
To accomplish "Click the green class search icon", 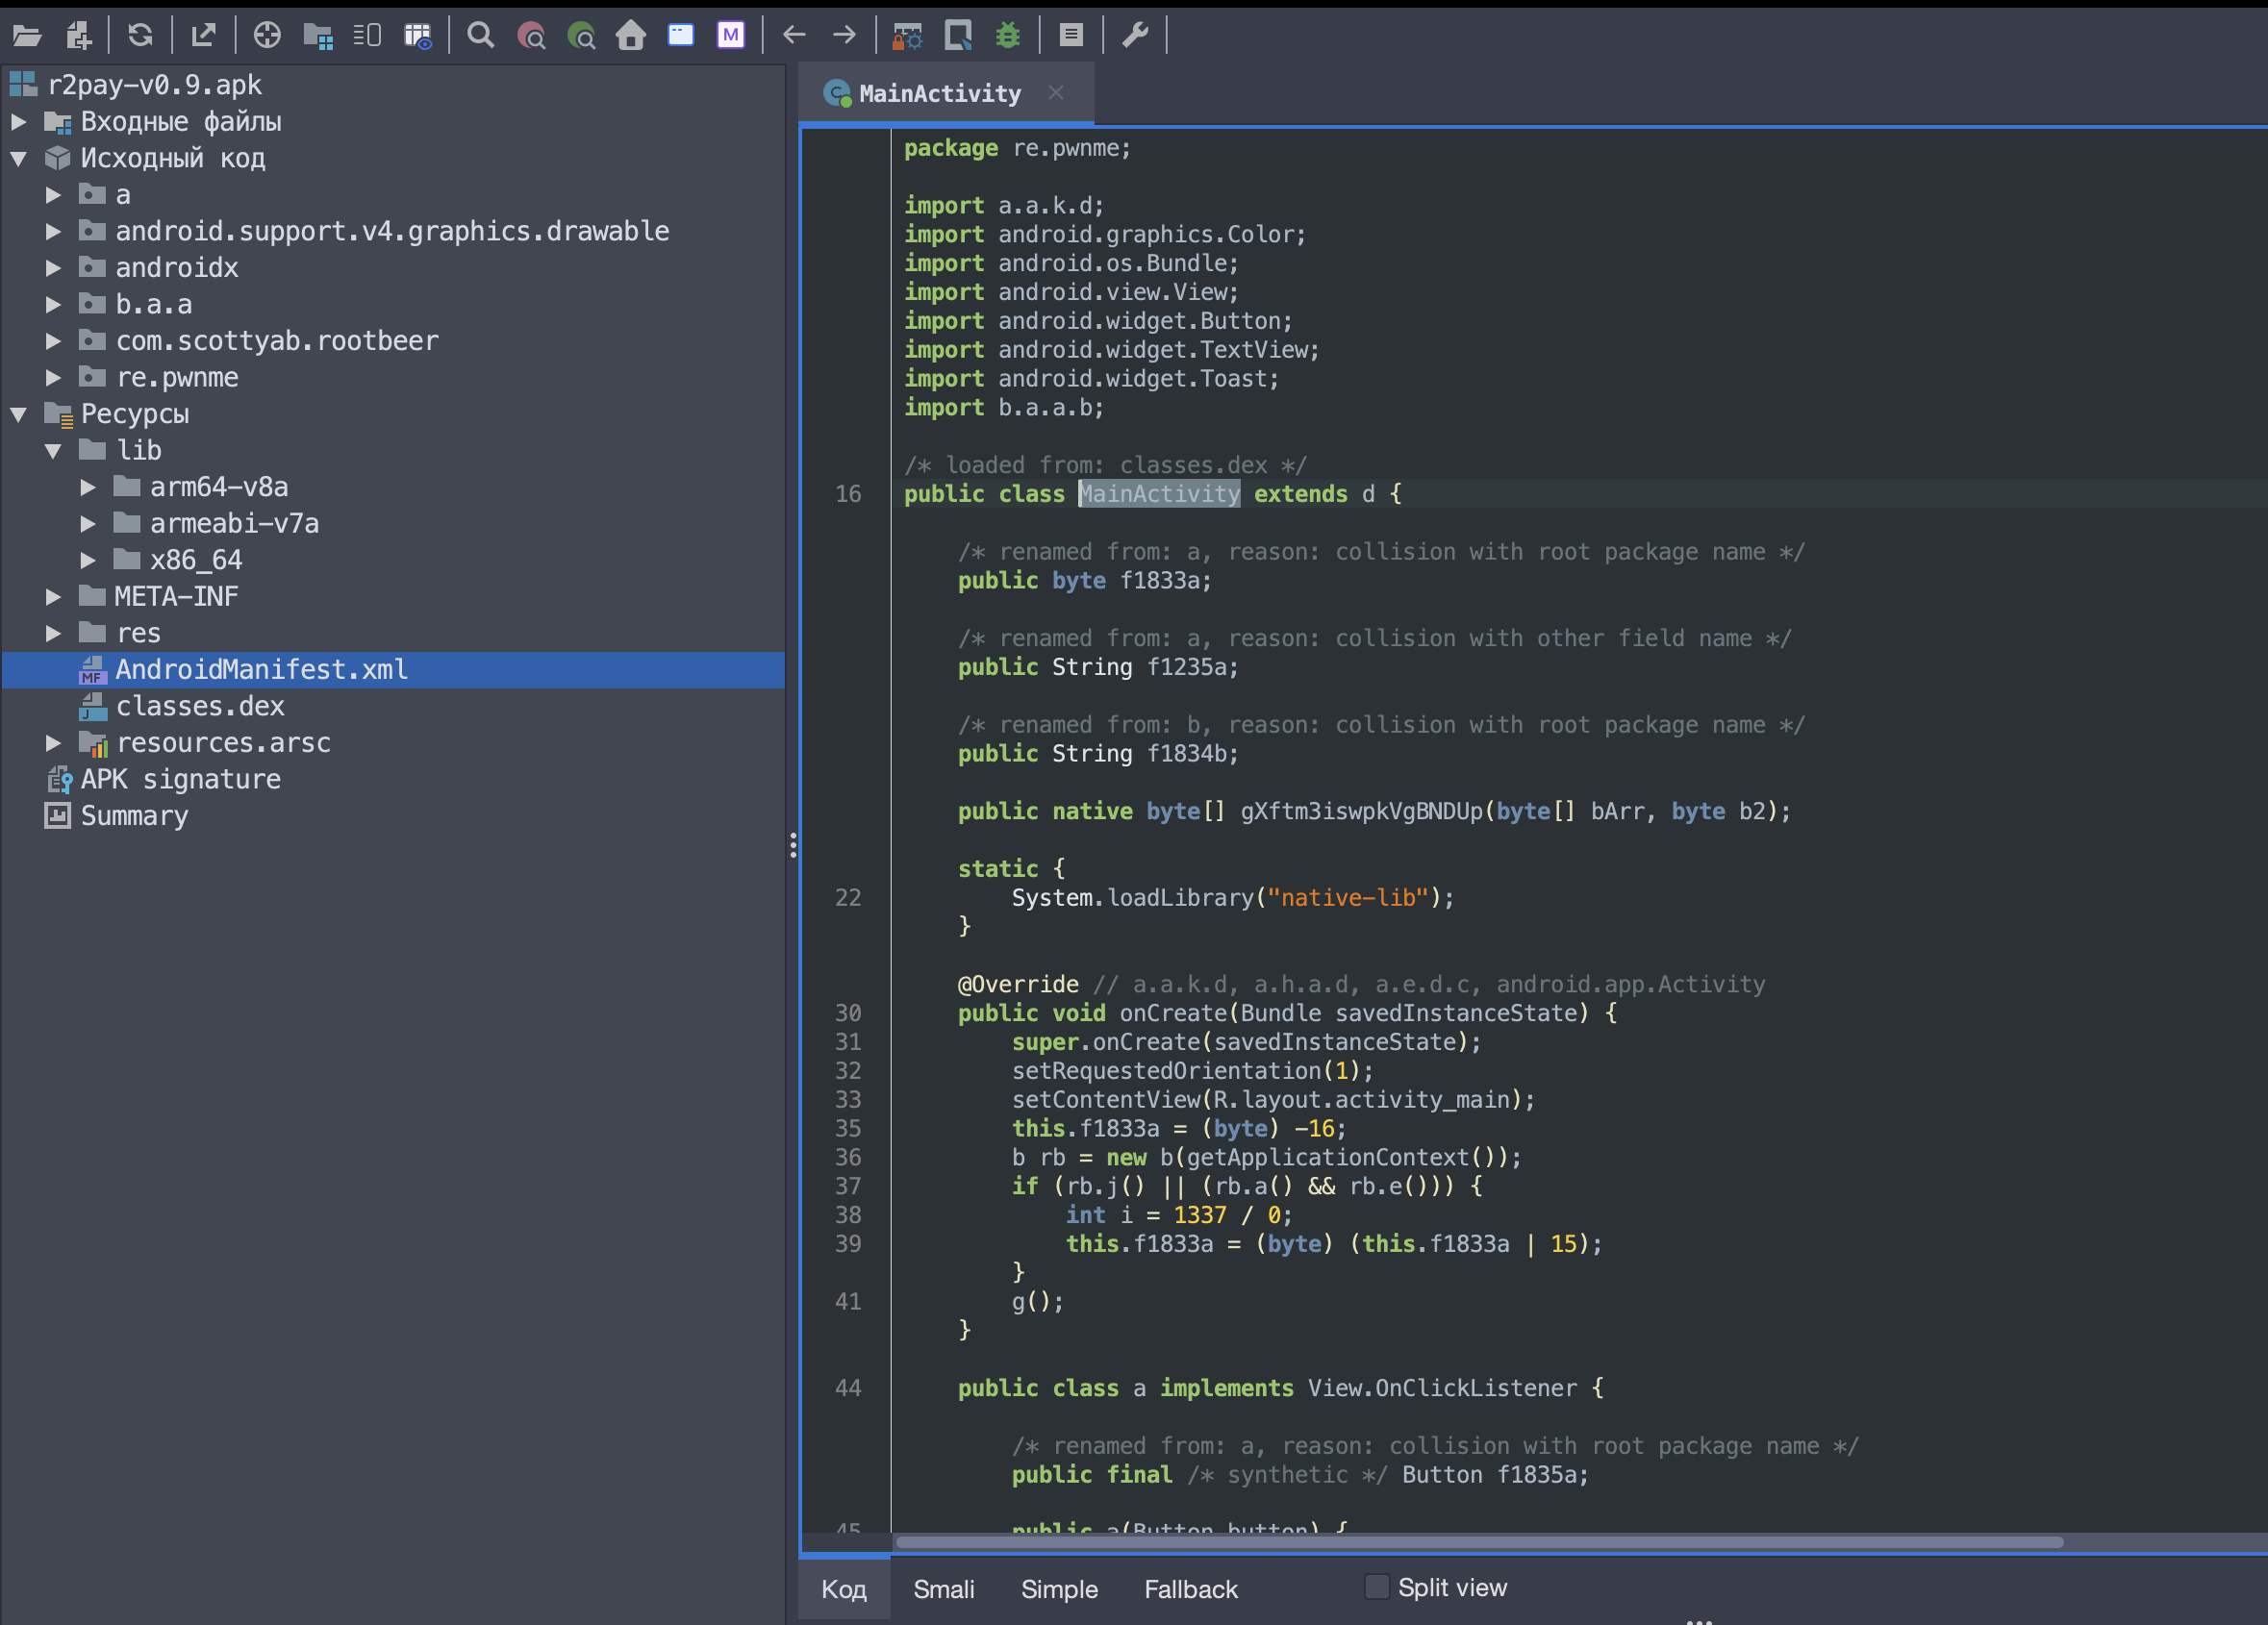I will [581, 36].
